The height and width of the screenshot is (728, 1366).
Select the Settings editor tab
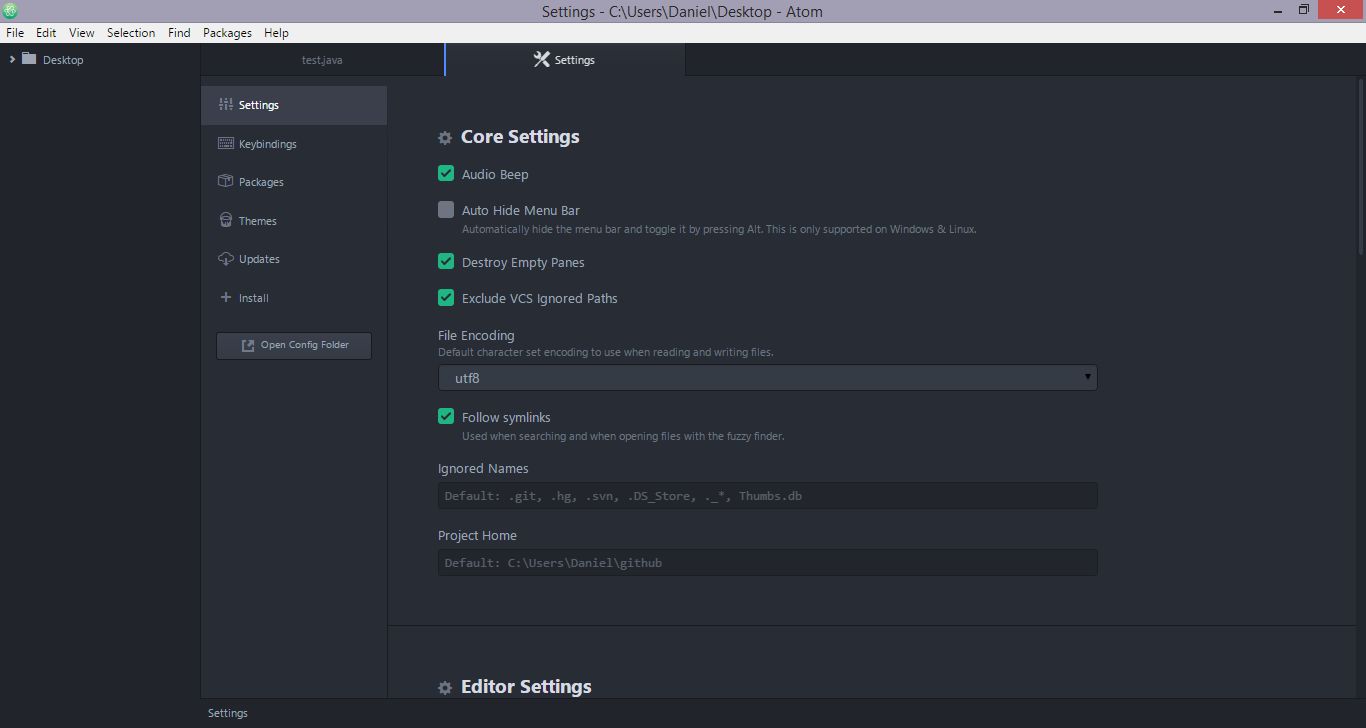(x=565, y=59)
